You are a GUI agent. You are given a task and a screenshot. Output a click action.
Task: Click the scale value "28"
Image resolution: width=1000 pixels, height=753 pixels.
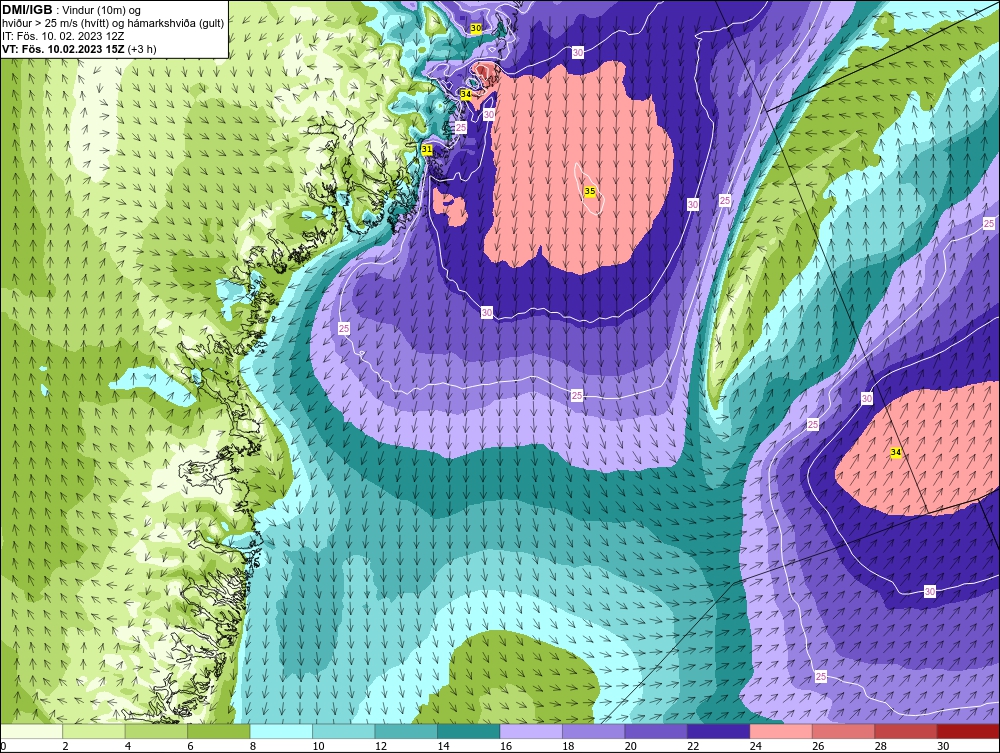pyautogui.click(x=881, y=746)
